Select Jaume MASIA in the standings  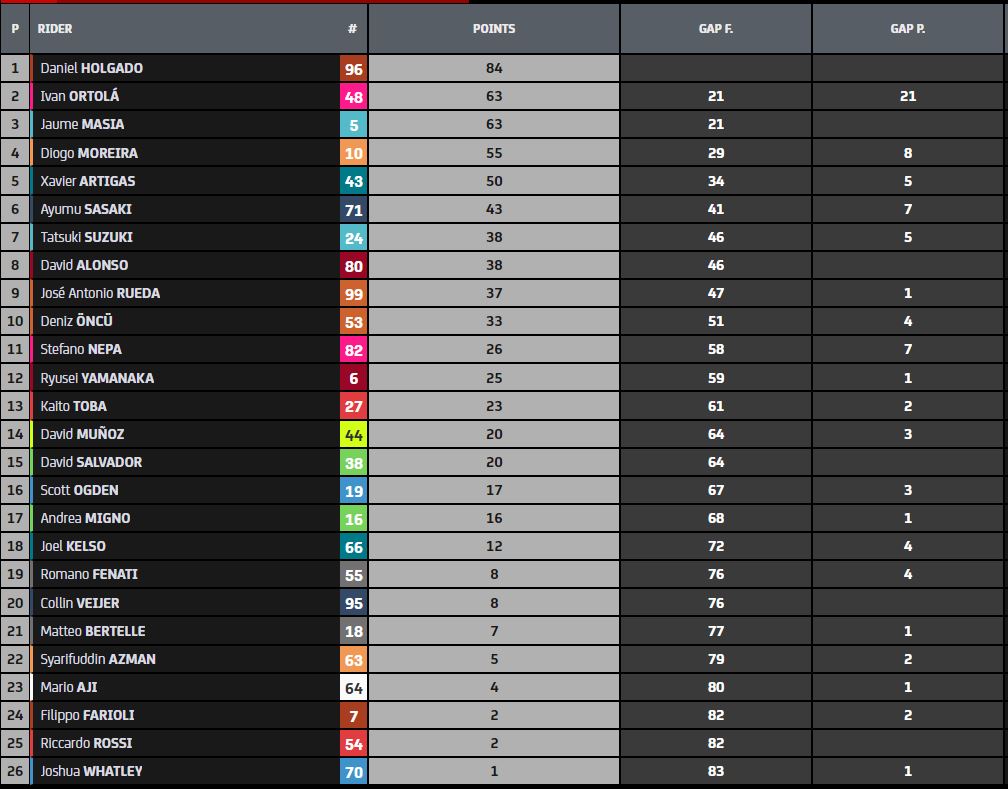click(82, 125)
